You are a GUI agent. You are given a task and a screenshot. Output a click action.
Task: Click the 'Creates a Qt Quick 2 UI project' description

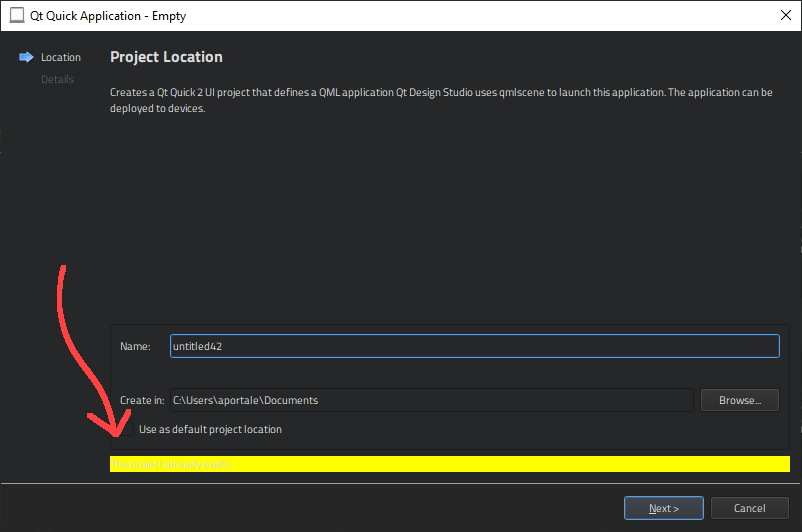[441, 100]
